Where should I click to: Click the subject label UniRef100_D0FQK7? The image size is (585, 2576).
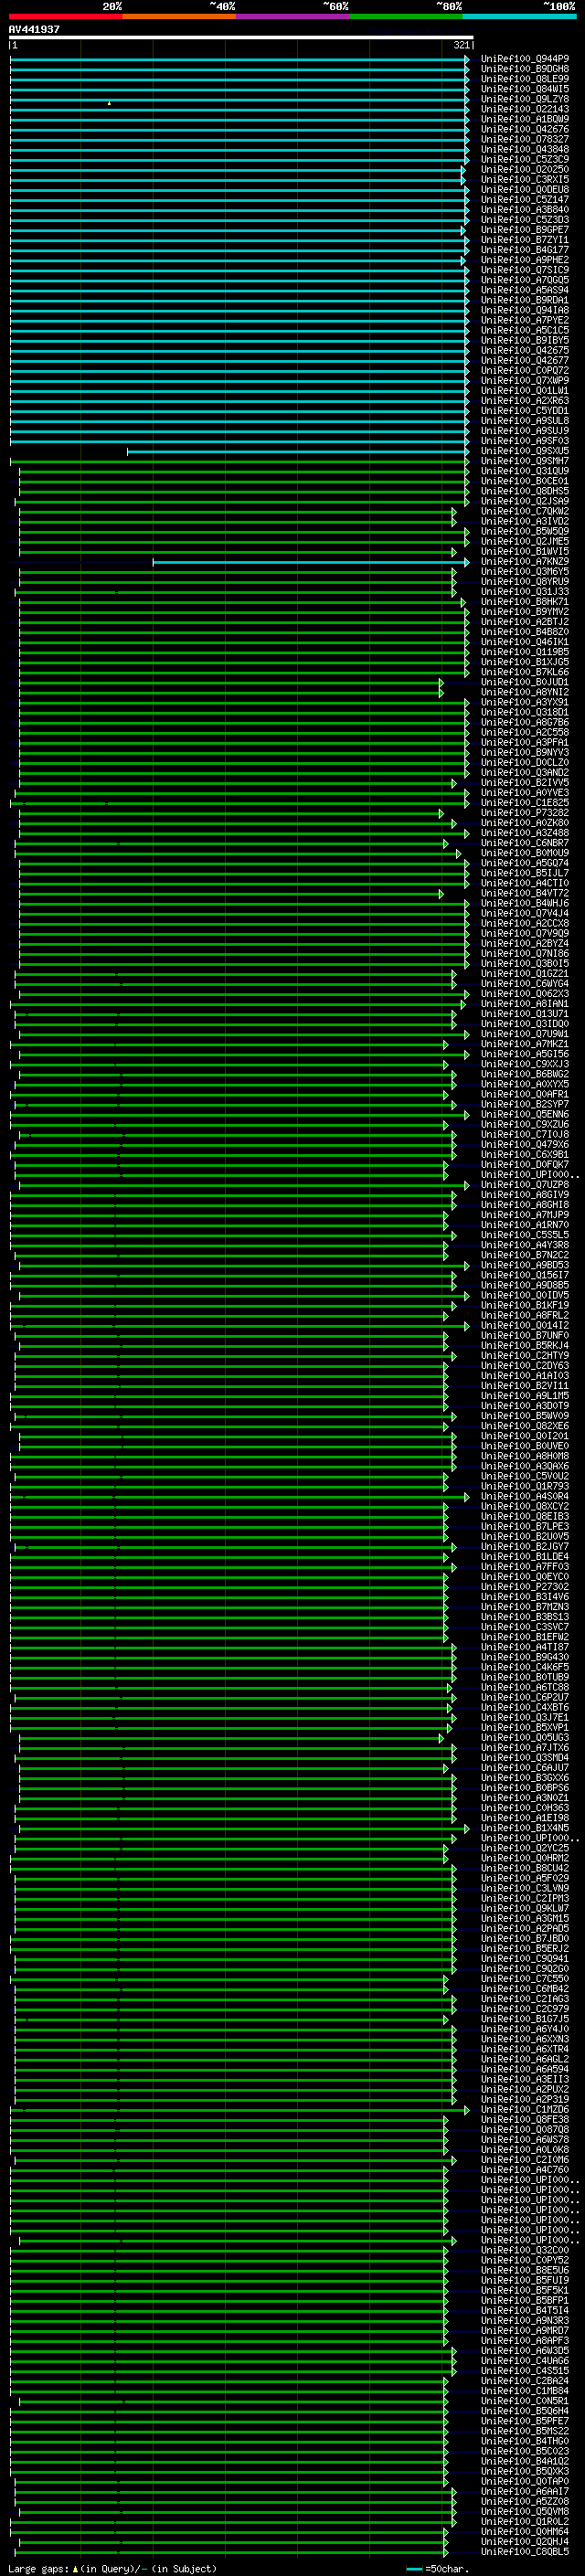pos(525,1164)
